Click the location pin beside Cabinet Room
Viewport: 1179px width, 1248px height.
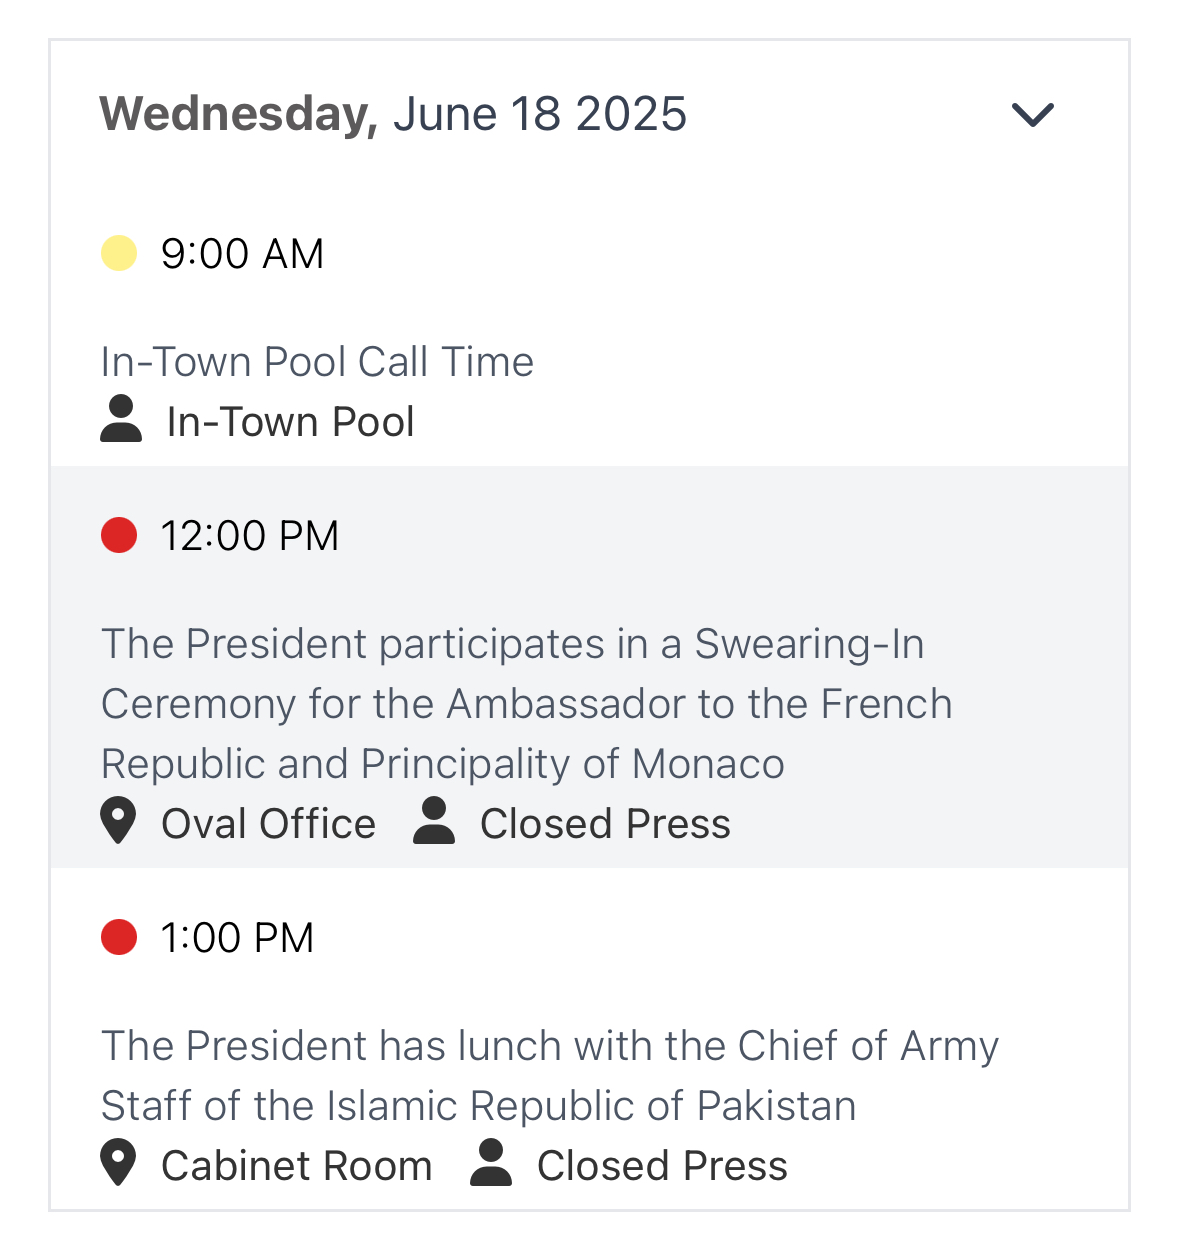click(x=118, y=1163)
